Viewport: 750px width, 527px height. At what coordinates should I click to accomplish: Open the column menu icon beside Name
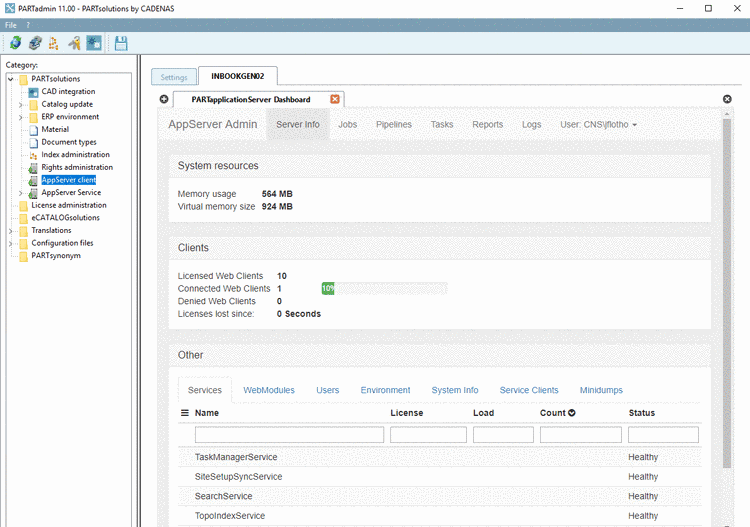(185, 413)
